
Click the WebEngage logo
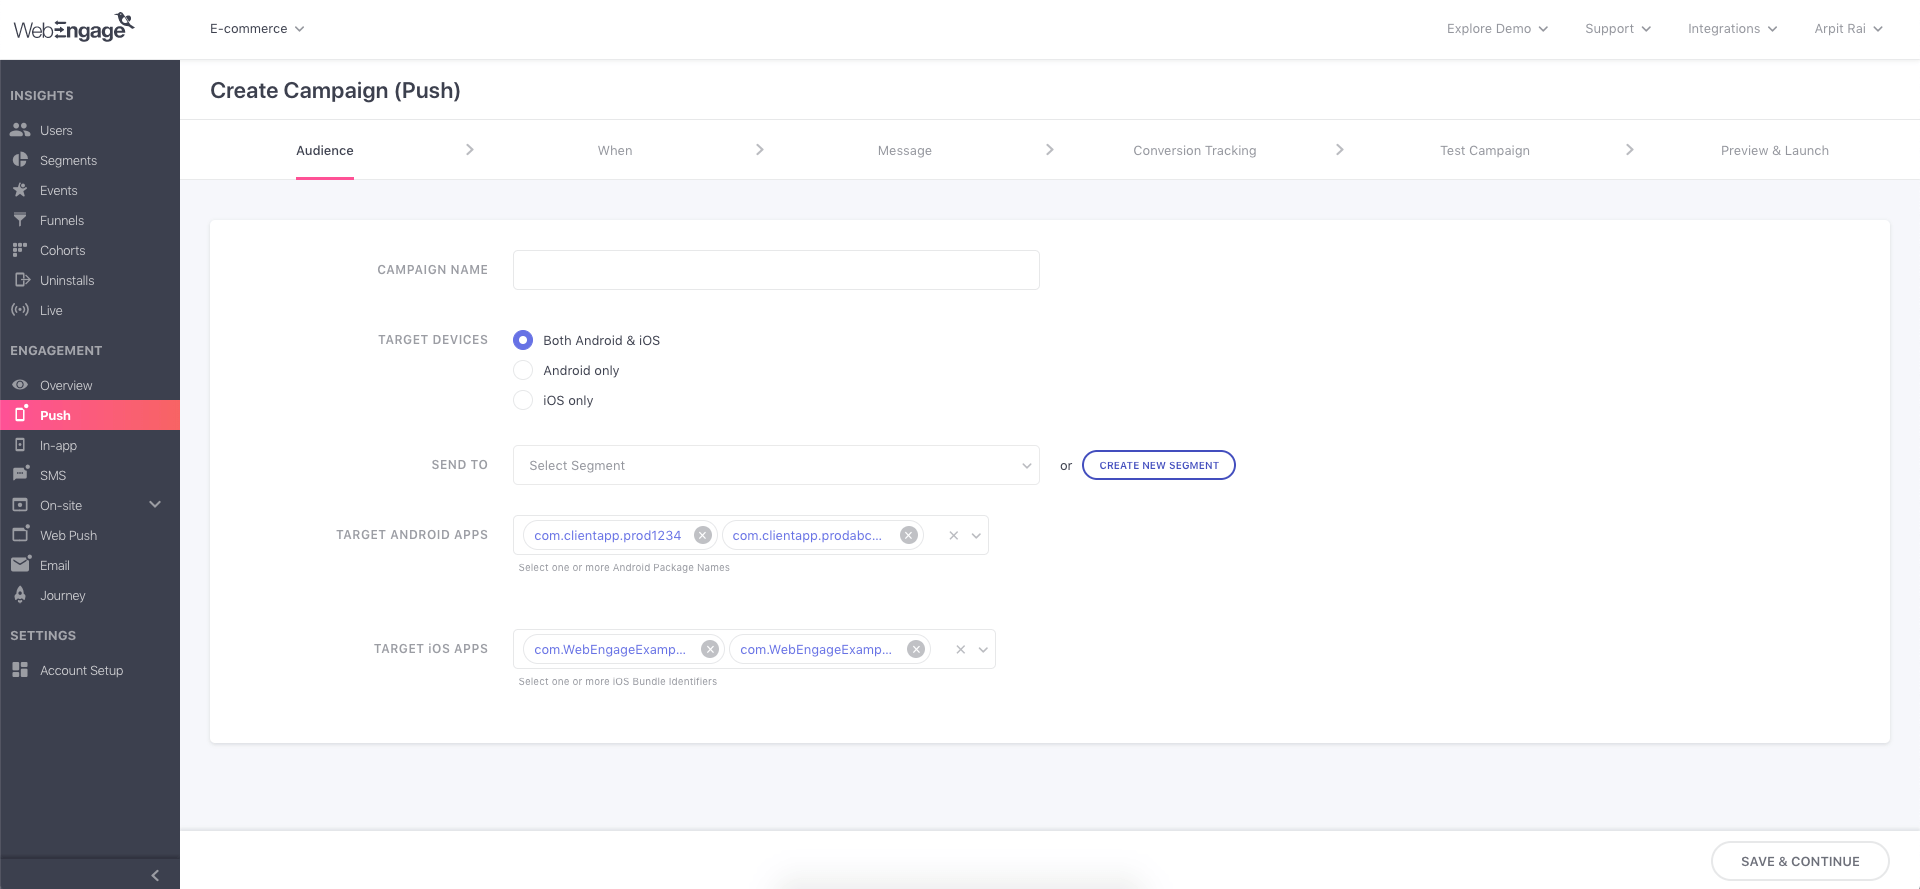pyautogui.click(x=73, y=27)
